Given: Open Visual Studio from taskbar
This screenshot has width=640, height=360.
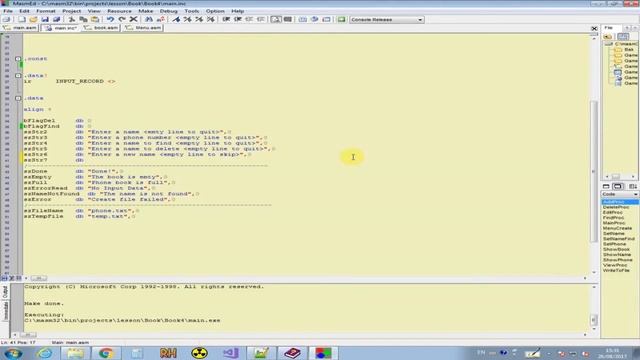Looking at the screenshot, I should coord(230,353).
